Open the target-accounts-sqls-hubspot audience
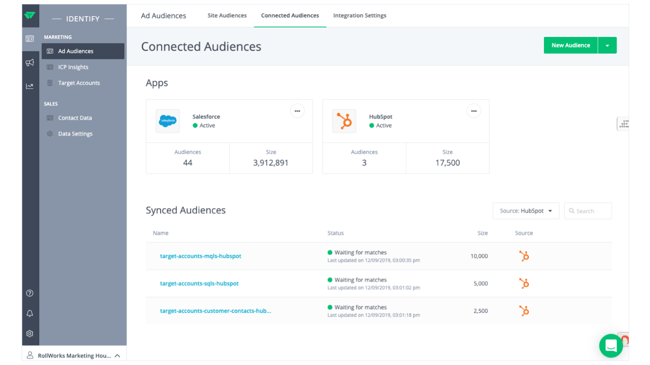 (x=199, y=284)
